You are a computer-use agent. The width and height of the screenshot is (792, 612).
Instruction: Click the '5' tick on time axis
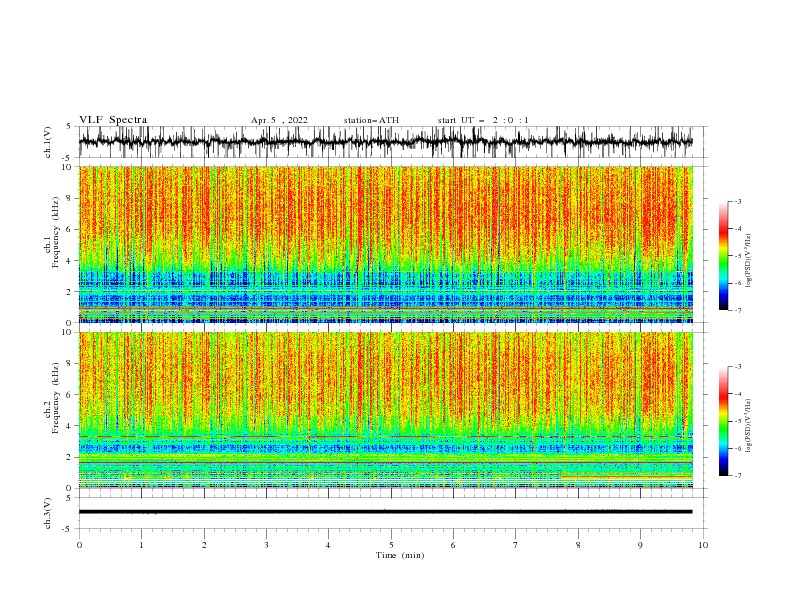tap(391, 545)
